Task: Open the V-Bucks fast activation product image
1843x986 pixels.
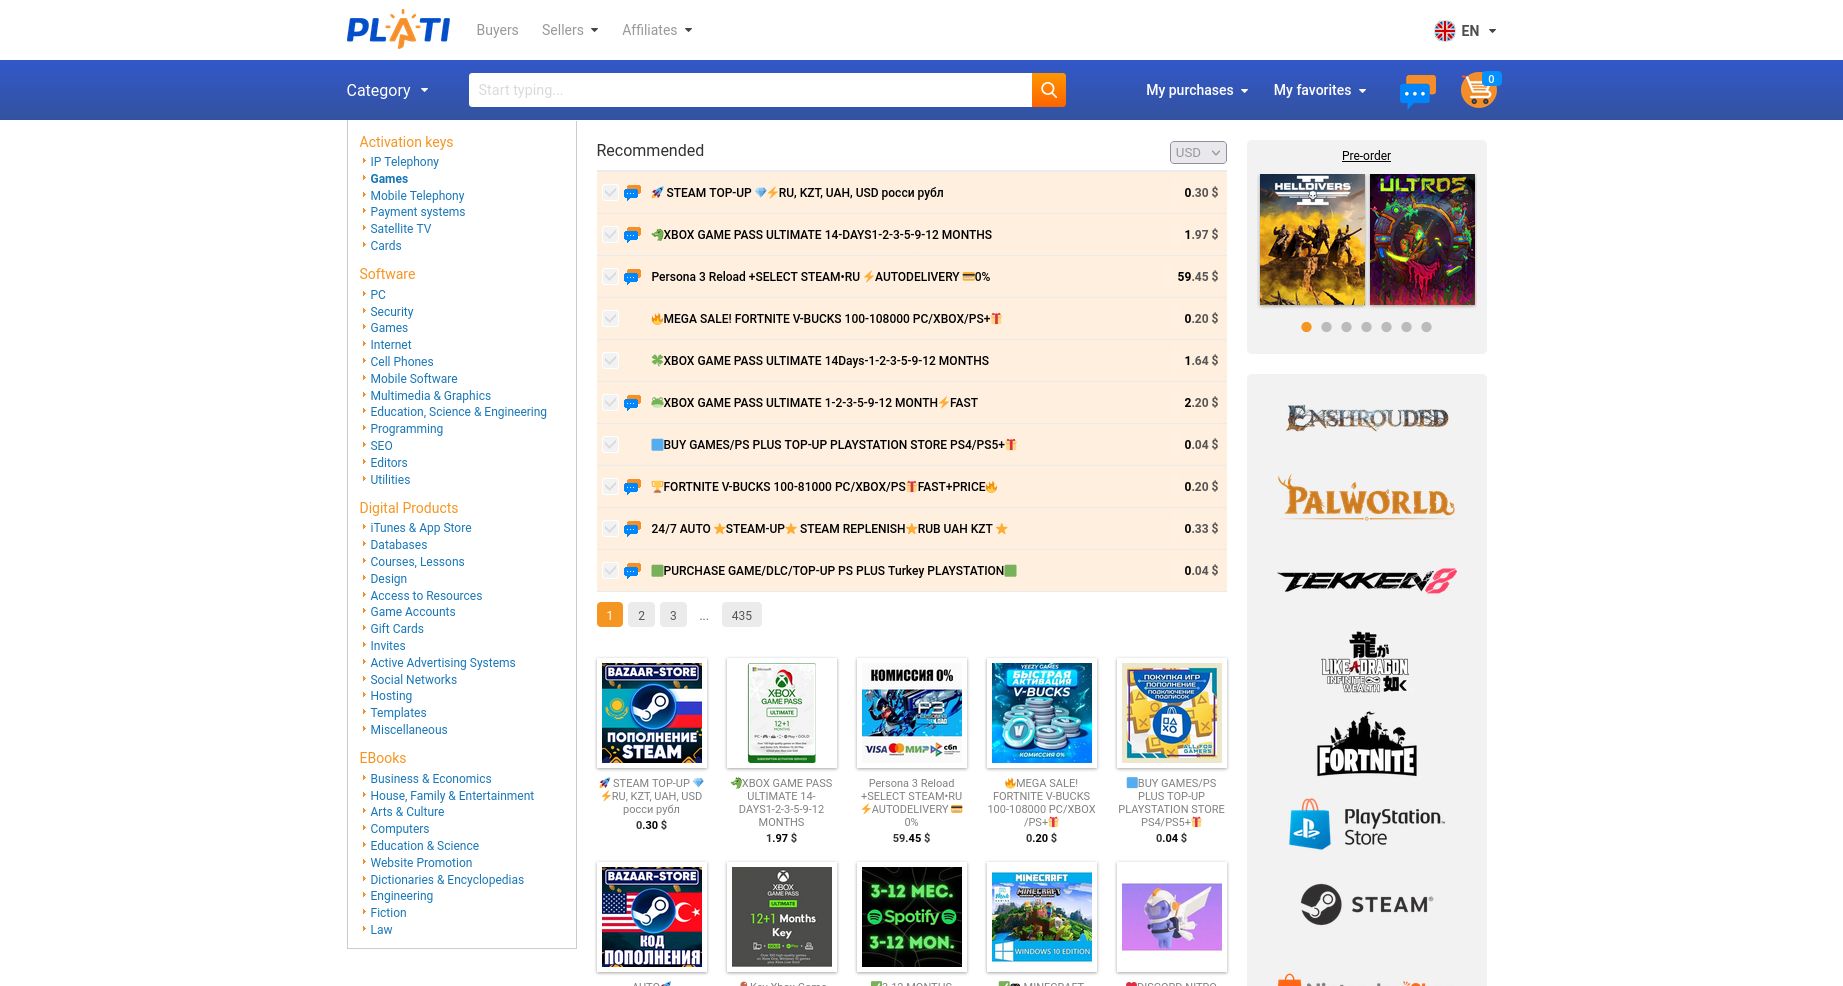Action: 1042,713
